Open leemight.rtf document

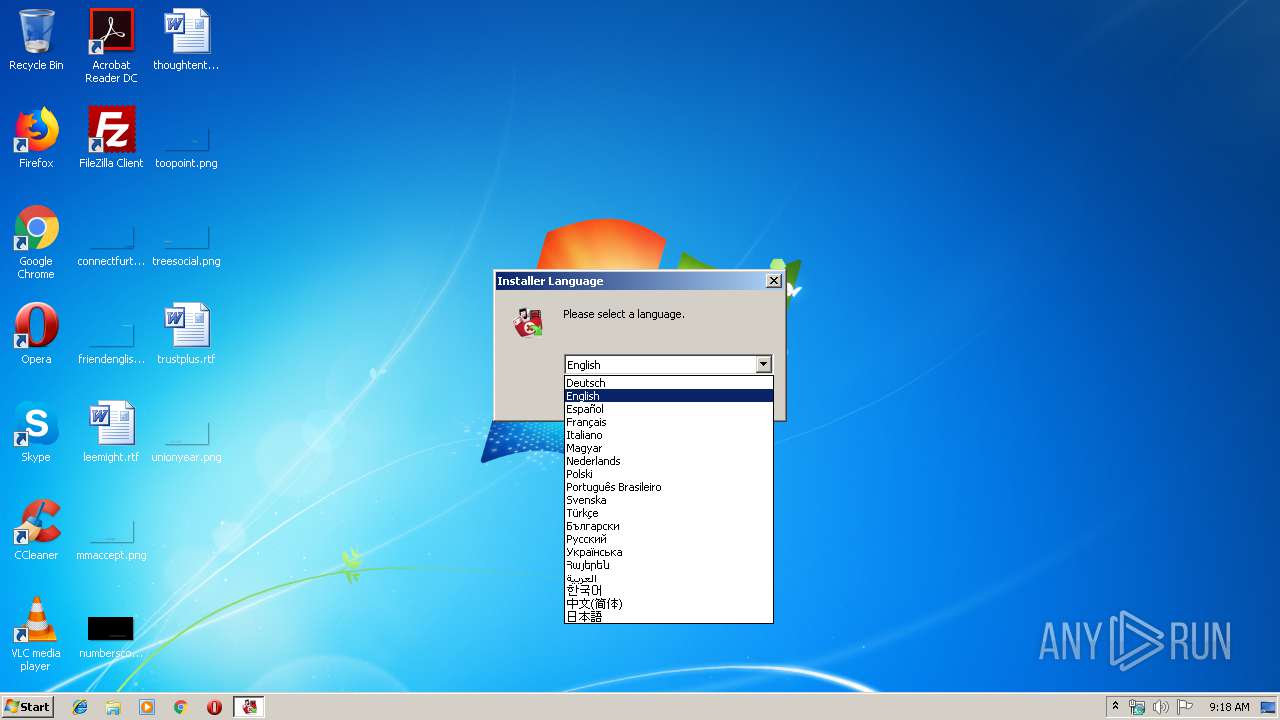tap(111, 432)
